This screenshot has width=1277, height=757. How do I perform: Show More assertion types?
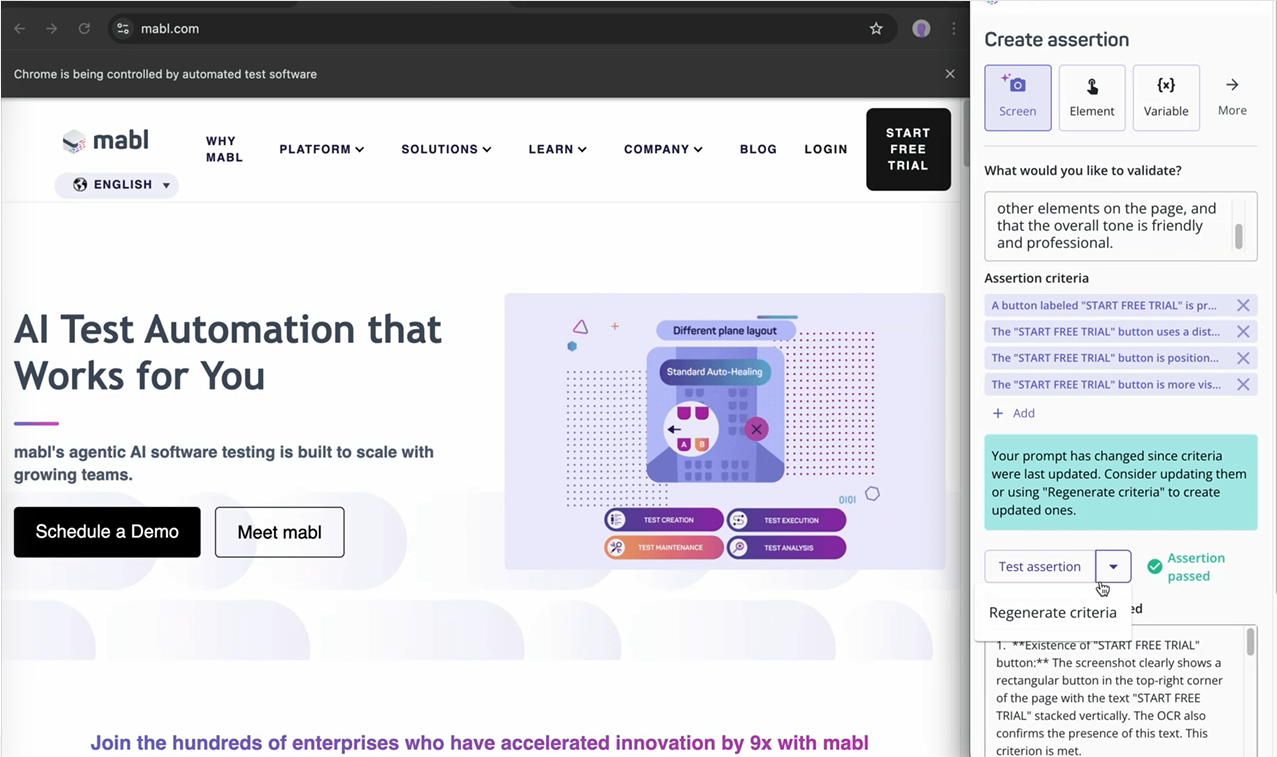pos(1232,98)
